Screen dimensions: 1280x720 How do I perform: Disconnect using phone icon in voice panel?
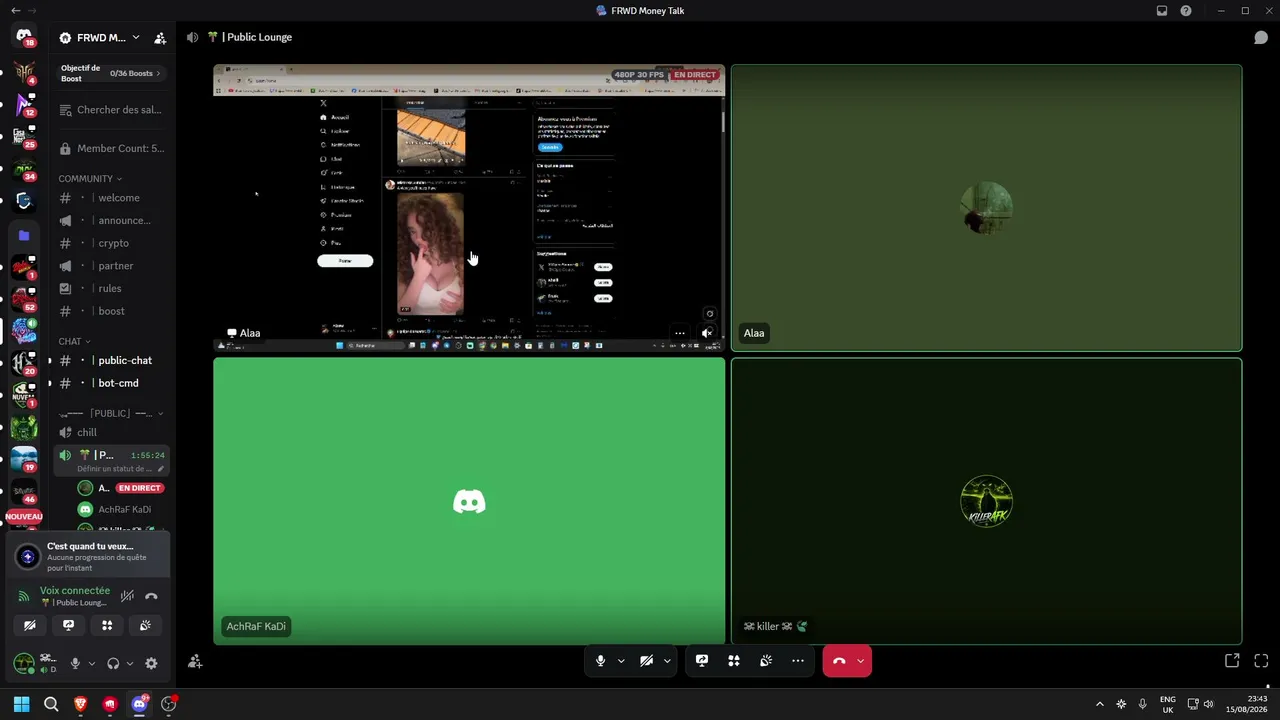(151, 596)
